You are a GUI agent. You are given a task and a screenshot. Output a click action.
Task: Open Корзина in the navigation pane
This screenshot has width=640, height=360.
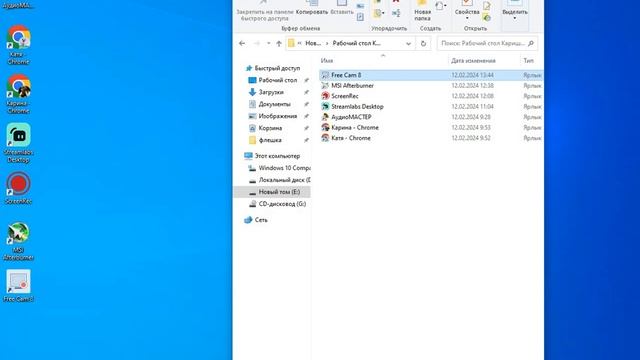pyautogui.click(x=270, y=128)
